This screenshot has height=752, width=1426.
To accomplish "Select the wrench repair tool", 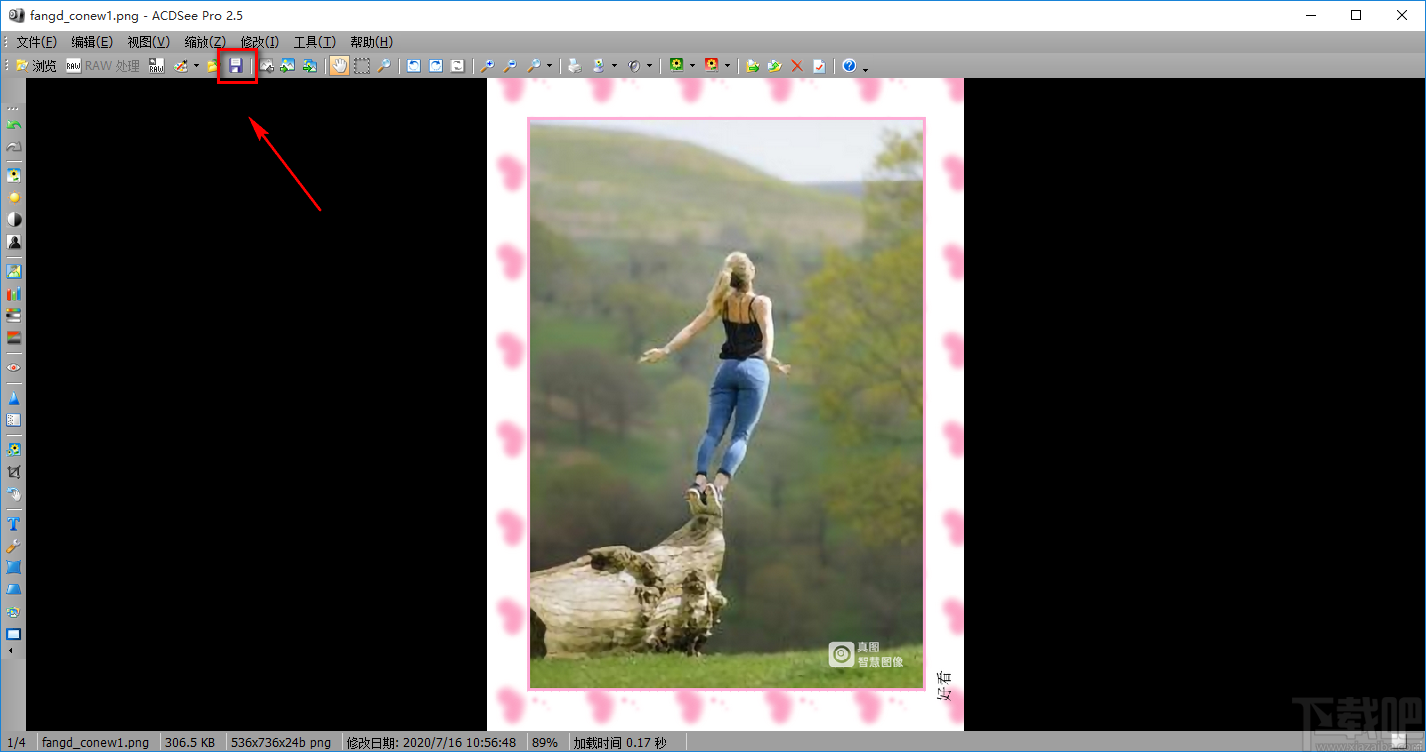I will 14,546.
